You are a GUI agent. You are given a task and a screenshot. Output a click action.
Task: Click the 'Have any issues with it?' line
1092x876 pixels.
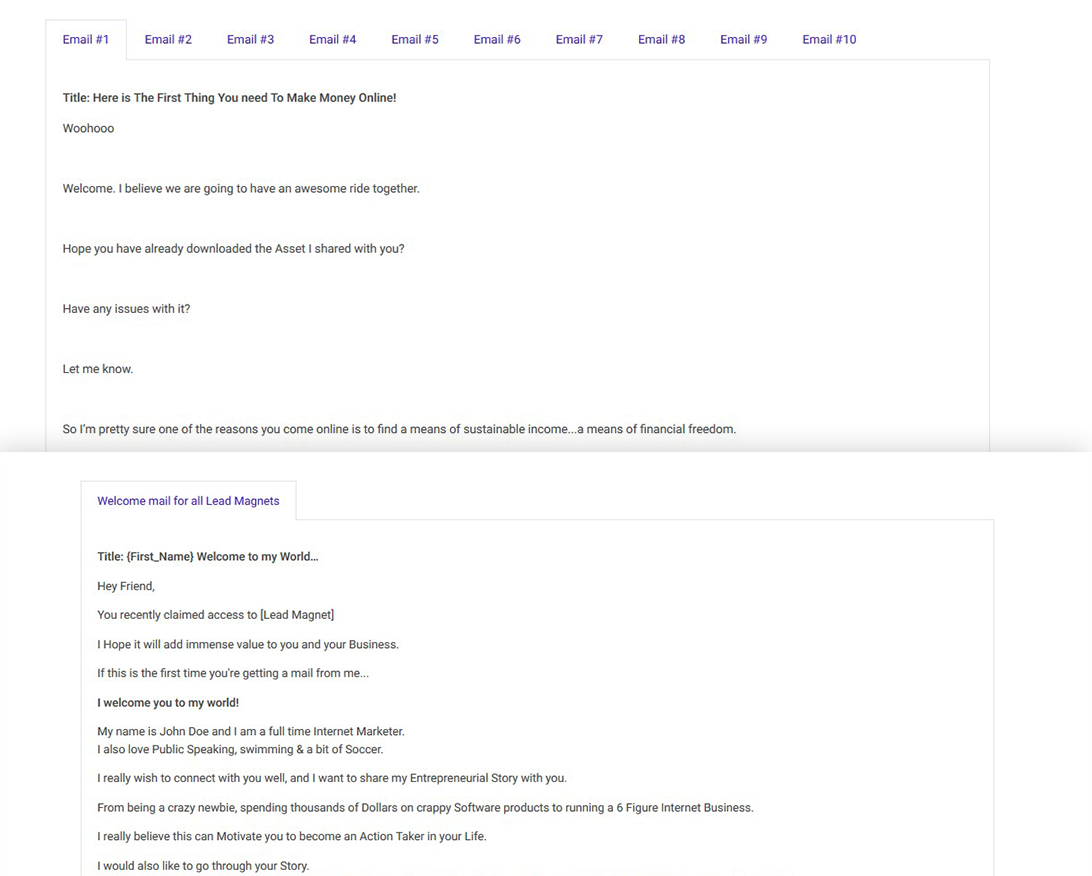[x=126, y=309]
